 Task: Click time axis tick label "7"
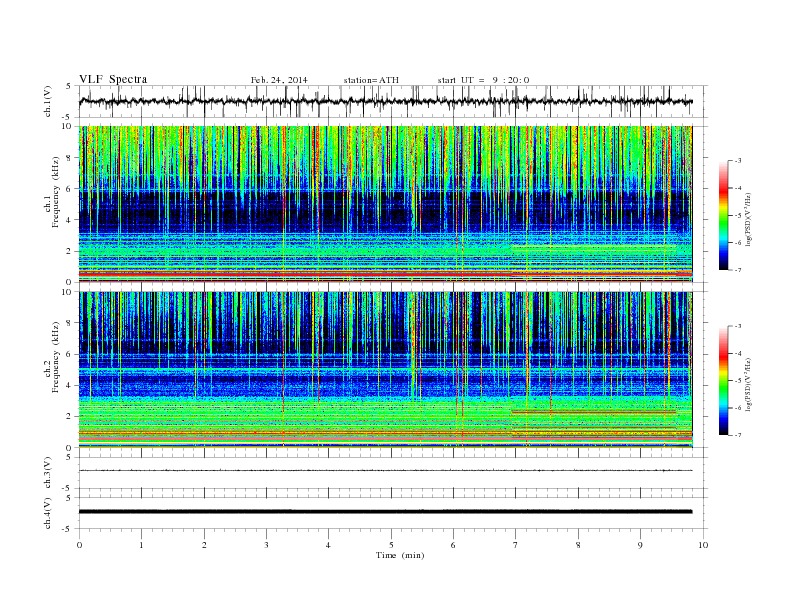pyautogui.click(x=516, y=545)
